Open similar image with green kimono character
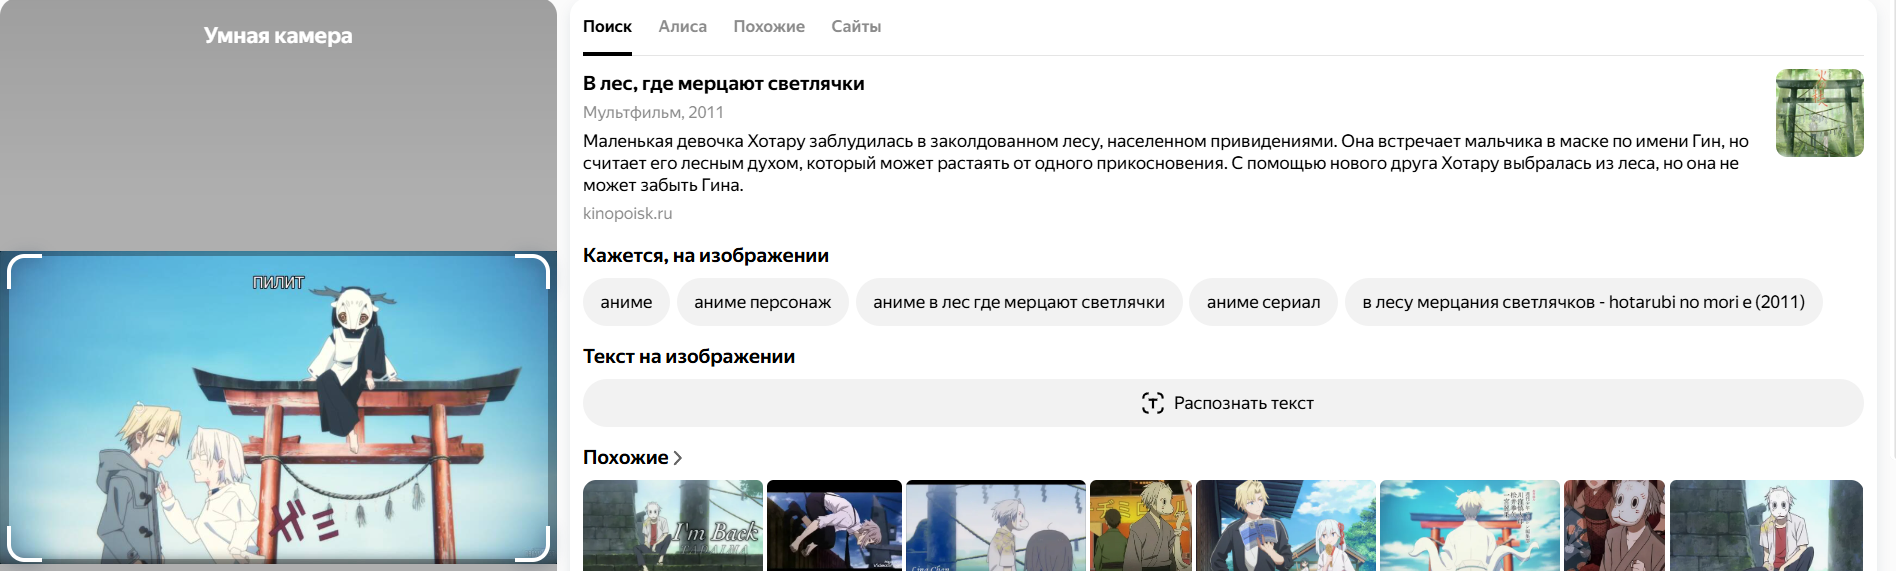The width and height of the screenshot is (1896, 571). pos(1141,525)
